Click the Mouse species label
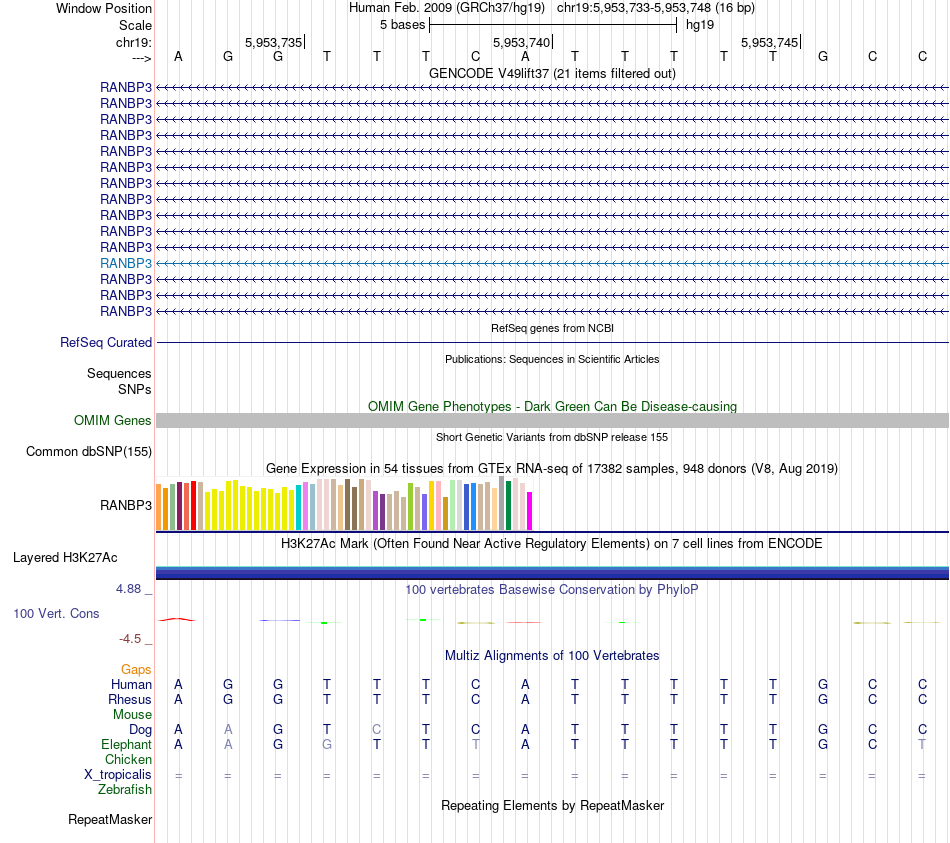The image size is (950, 843). click(132, 715)
